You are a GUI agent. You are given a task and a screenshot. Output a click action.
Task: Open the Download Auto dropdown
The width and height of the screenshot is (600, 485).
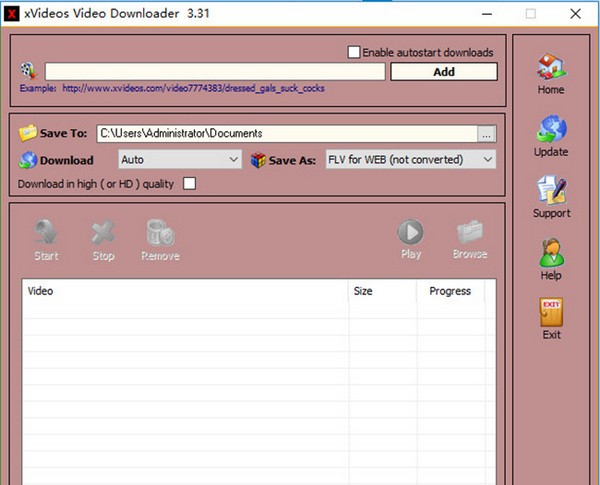180,159
